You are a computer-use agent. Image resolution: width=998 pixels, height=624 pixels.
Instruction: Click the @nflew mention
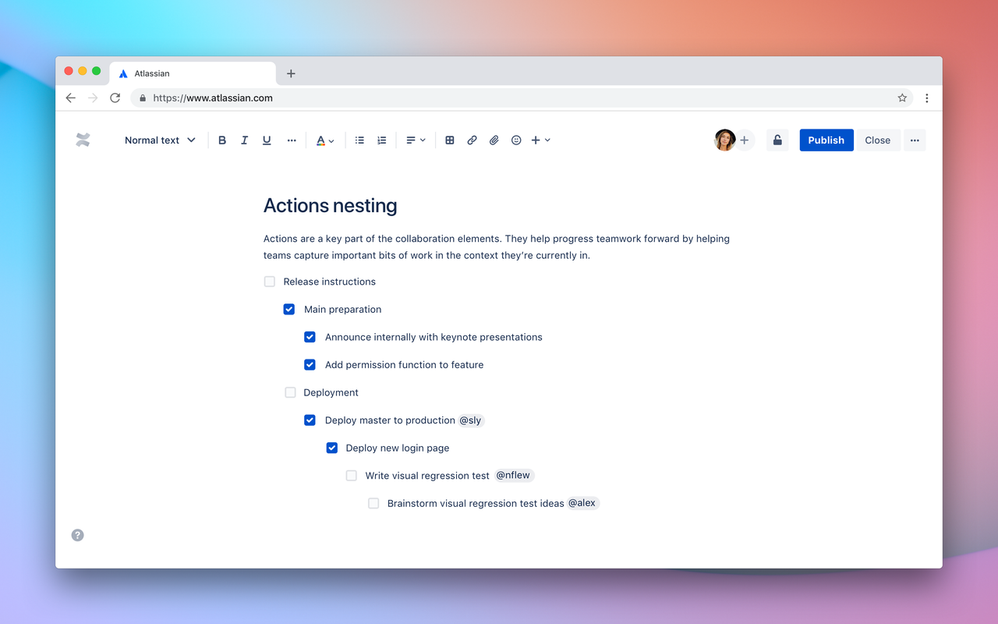click(x=513, y=475)
